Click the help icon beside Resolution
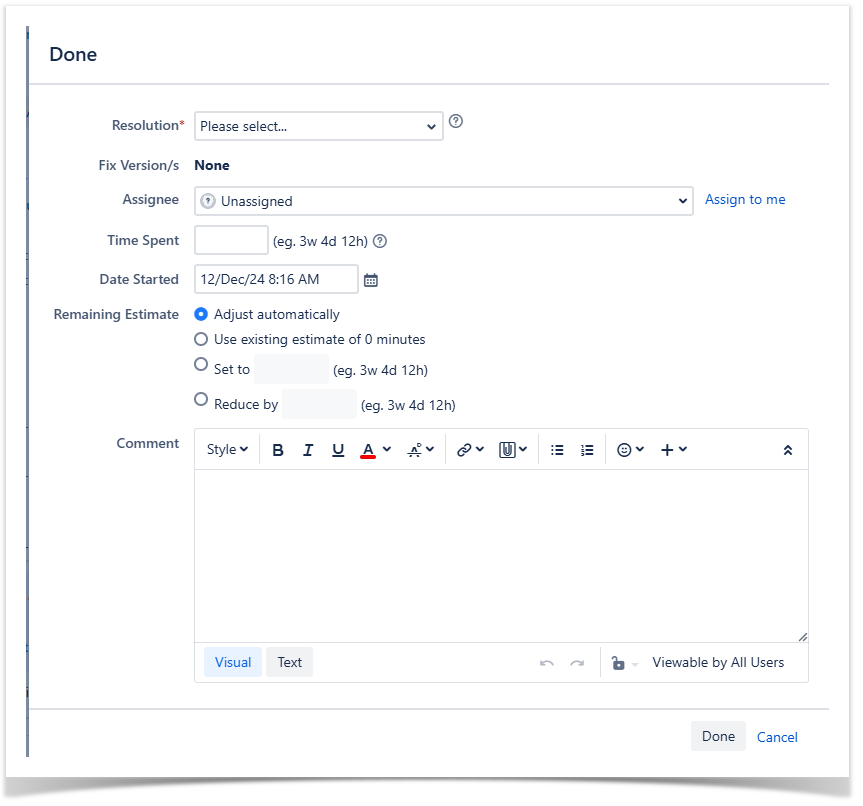 456,122
